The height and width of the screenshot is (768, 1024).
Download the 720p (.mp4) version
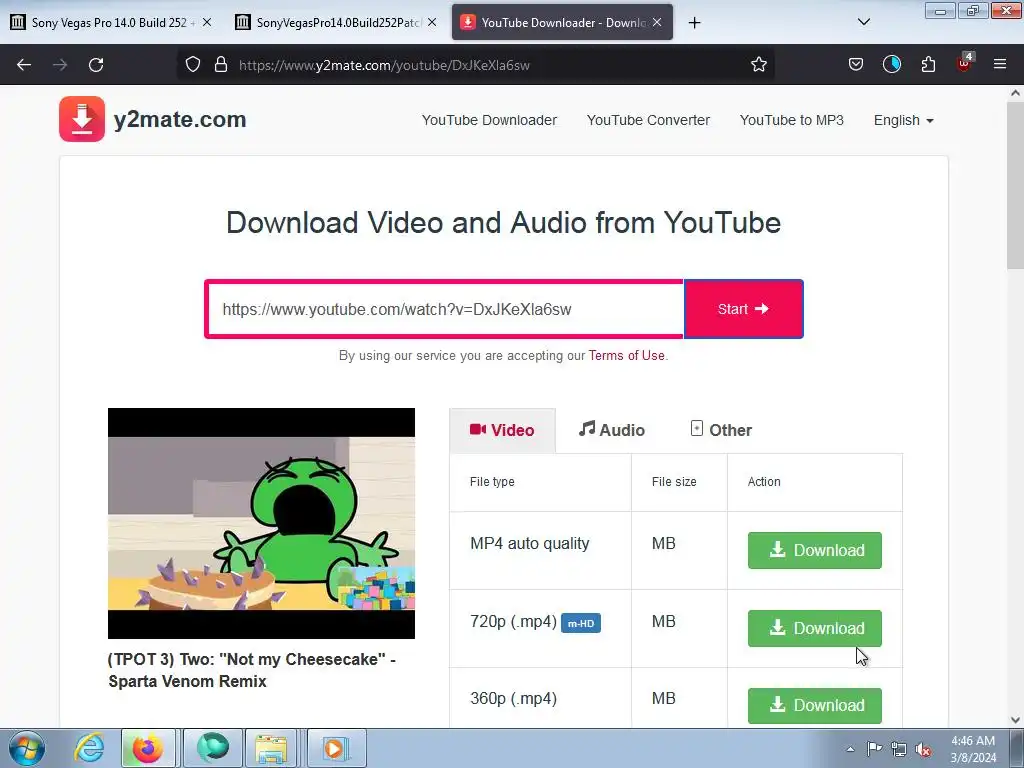tap(814, 628)
